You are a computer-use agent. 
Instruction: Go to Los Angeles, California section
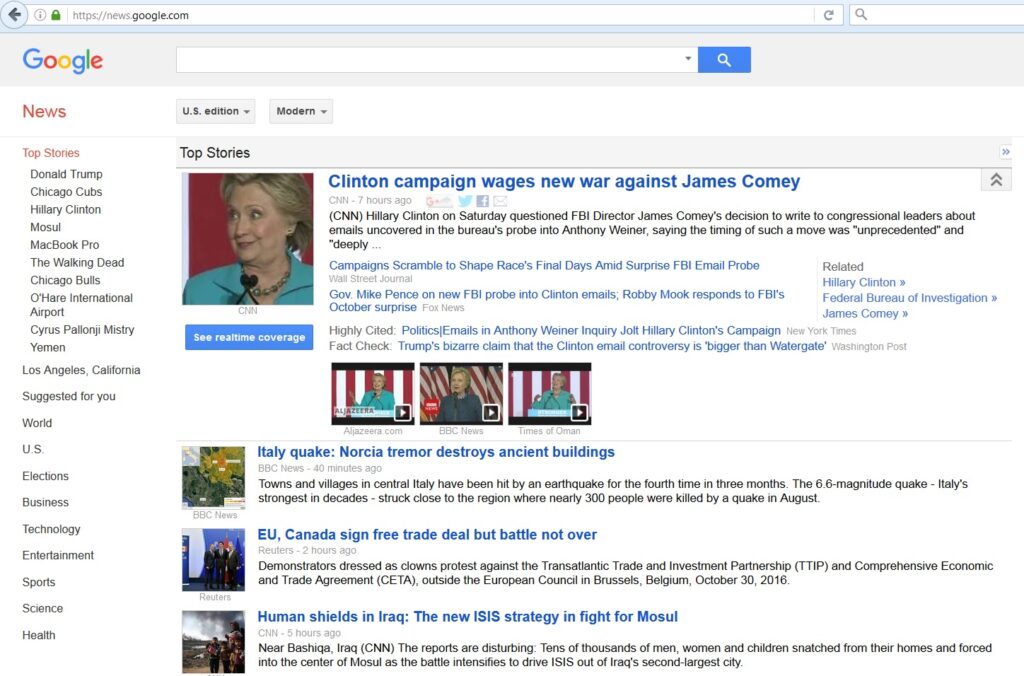point(81,370)
